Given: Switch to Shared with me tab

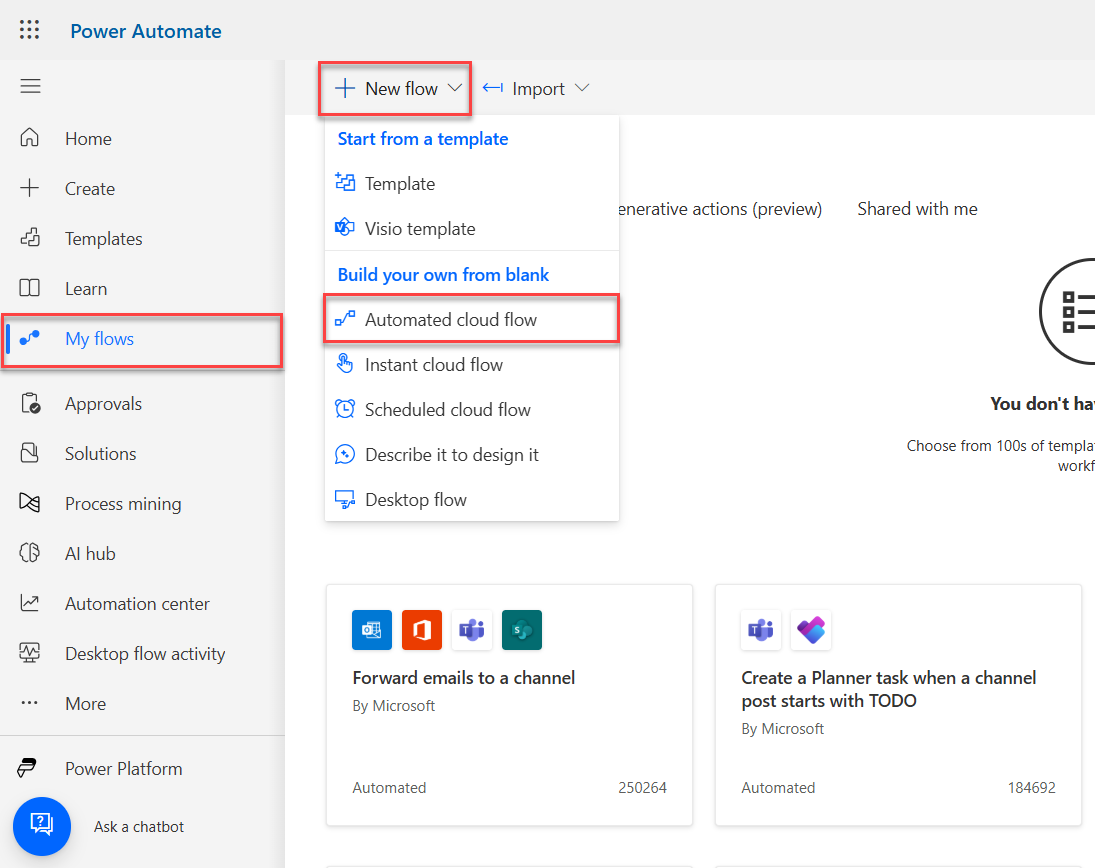Looking at the screenshot, I should coord(917,209).
